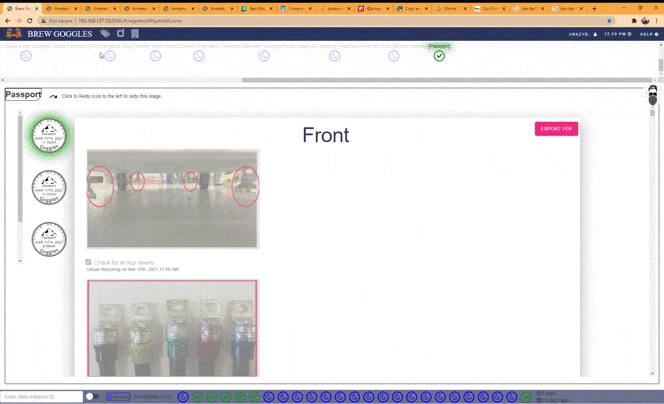Viewport: 664px width, 404px height.
Task: Select the AC Applied Load Test stage icon
Action: pyautogui.click(x=335, y=56)
